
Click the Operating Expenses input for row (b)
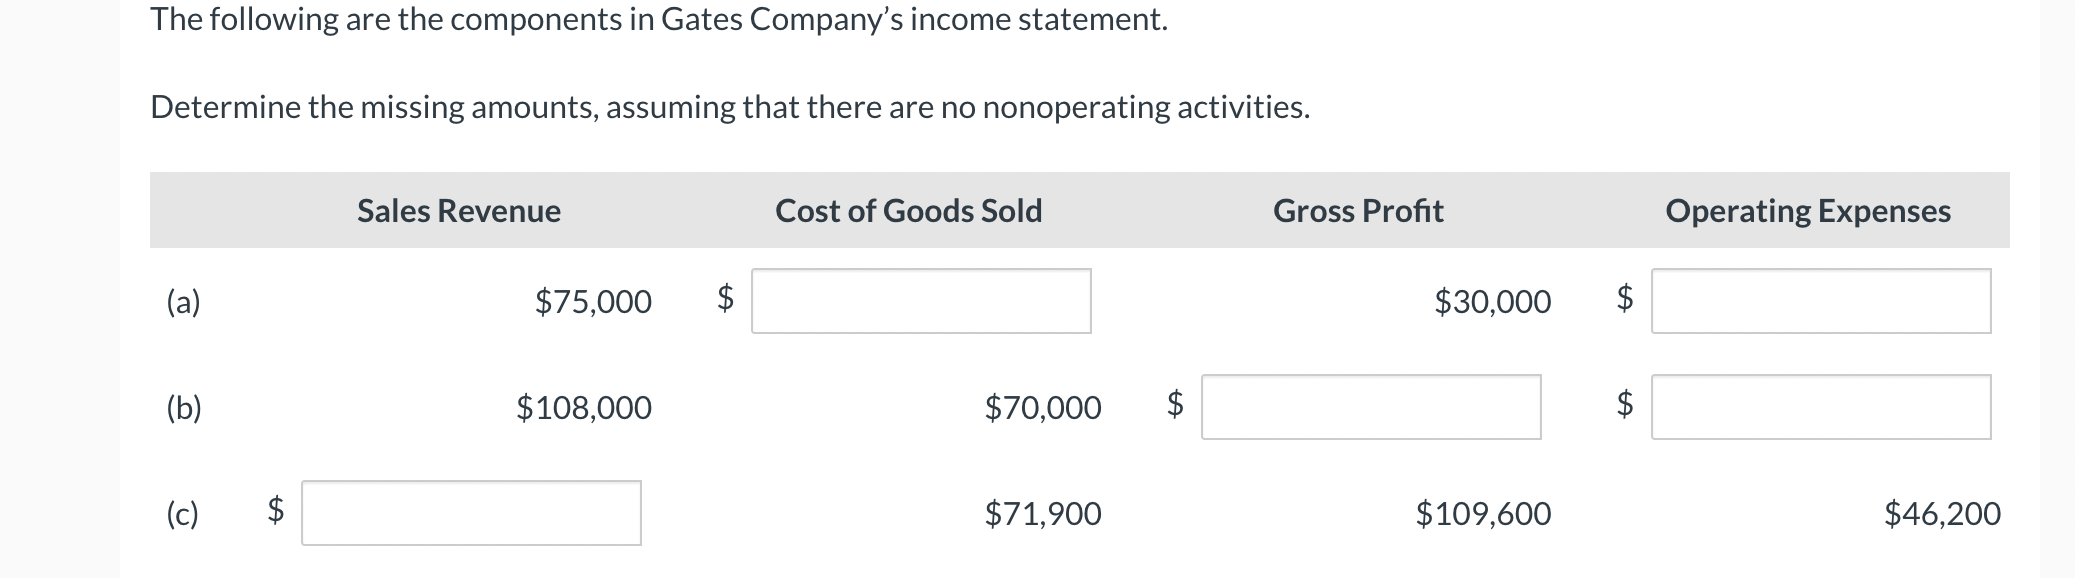click(1820, 406)
